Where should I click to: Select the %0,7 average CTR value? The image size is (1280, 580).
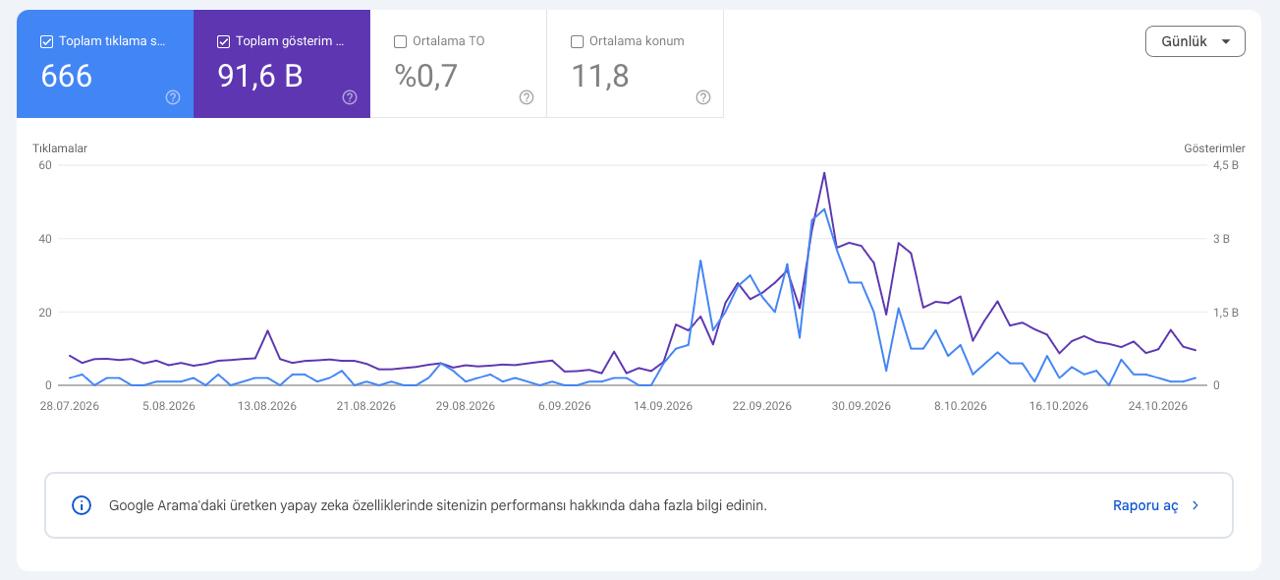coord(426,76)
